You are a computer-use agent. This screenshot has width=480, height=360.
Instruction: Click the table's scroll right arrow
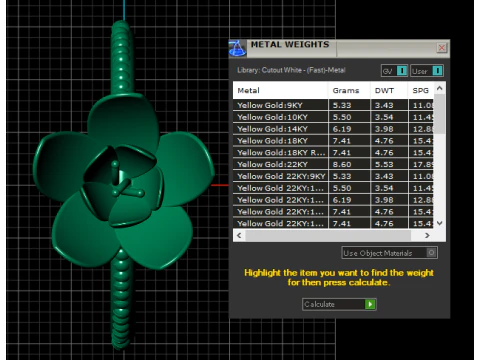[427, 235]
